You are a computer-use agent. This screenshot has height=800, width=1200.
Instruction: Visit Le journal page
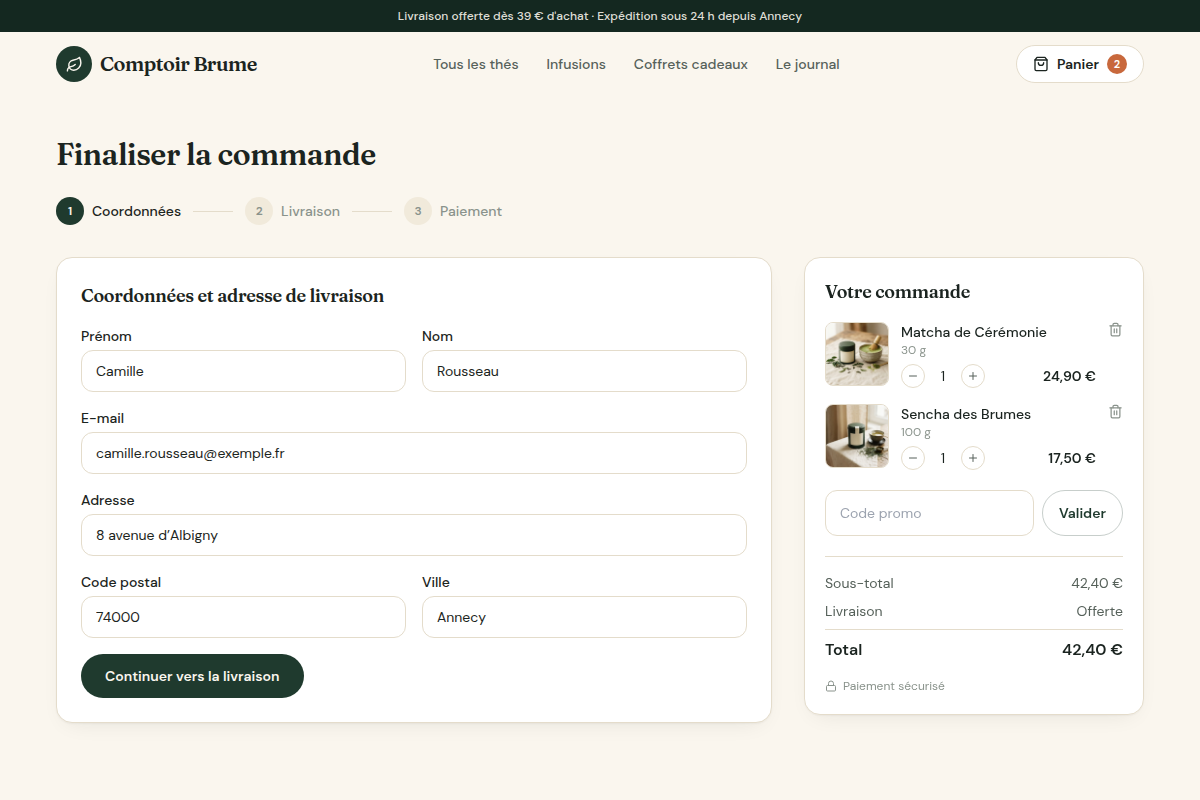click(x=808, y=64)
